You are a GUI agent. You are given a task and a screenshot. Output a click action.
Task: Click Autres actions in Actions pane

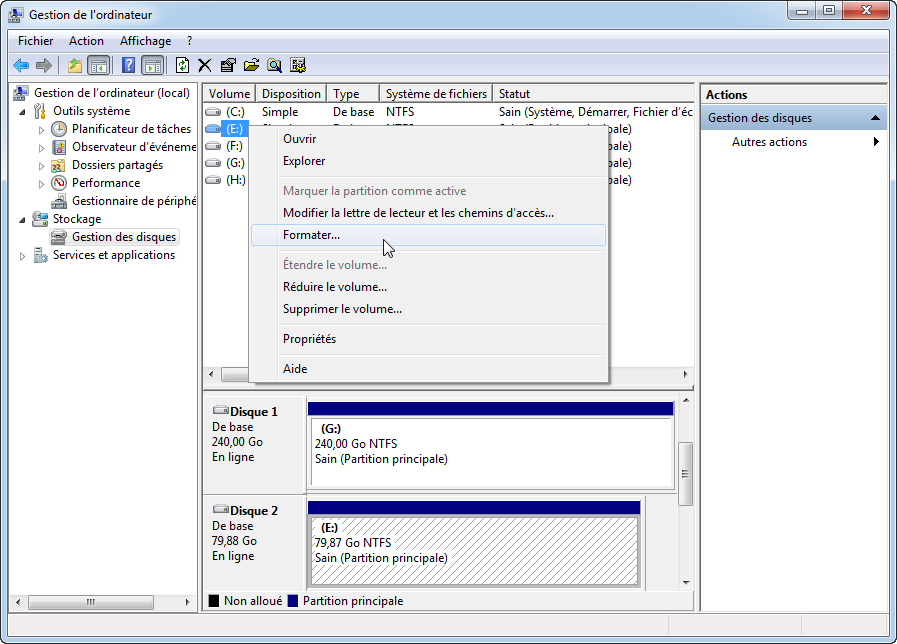(769, 142)
